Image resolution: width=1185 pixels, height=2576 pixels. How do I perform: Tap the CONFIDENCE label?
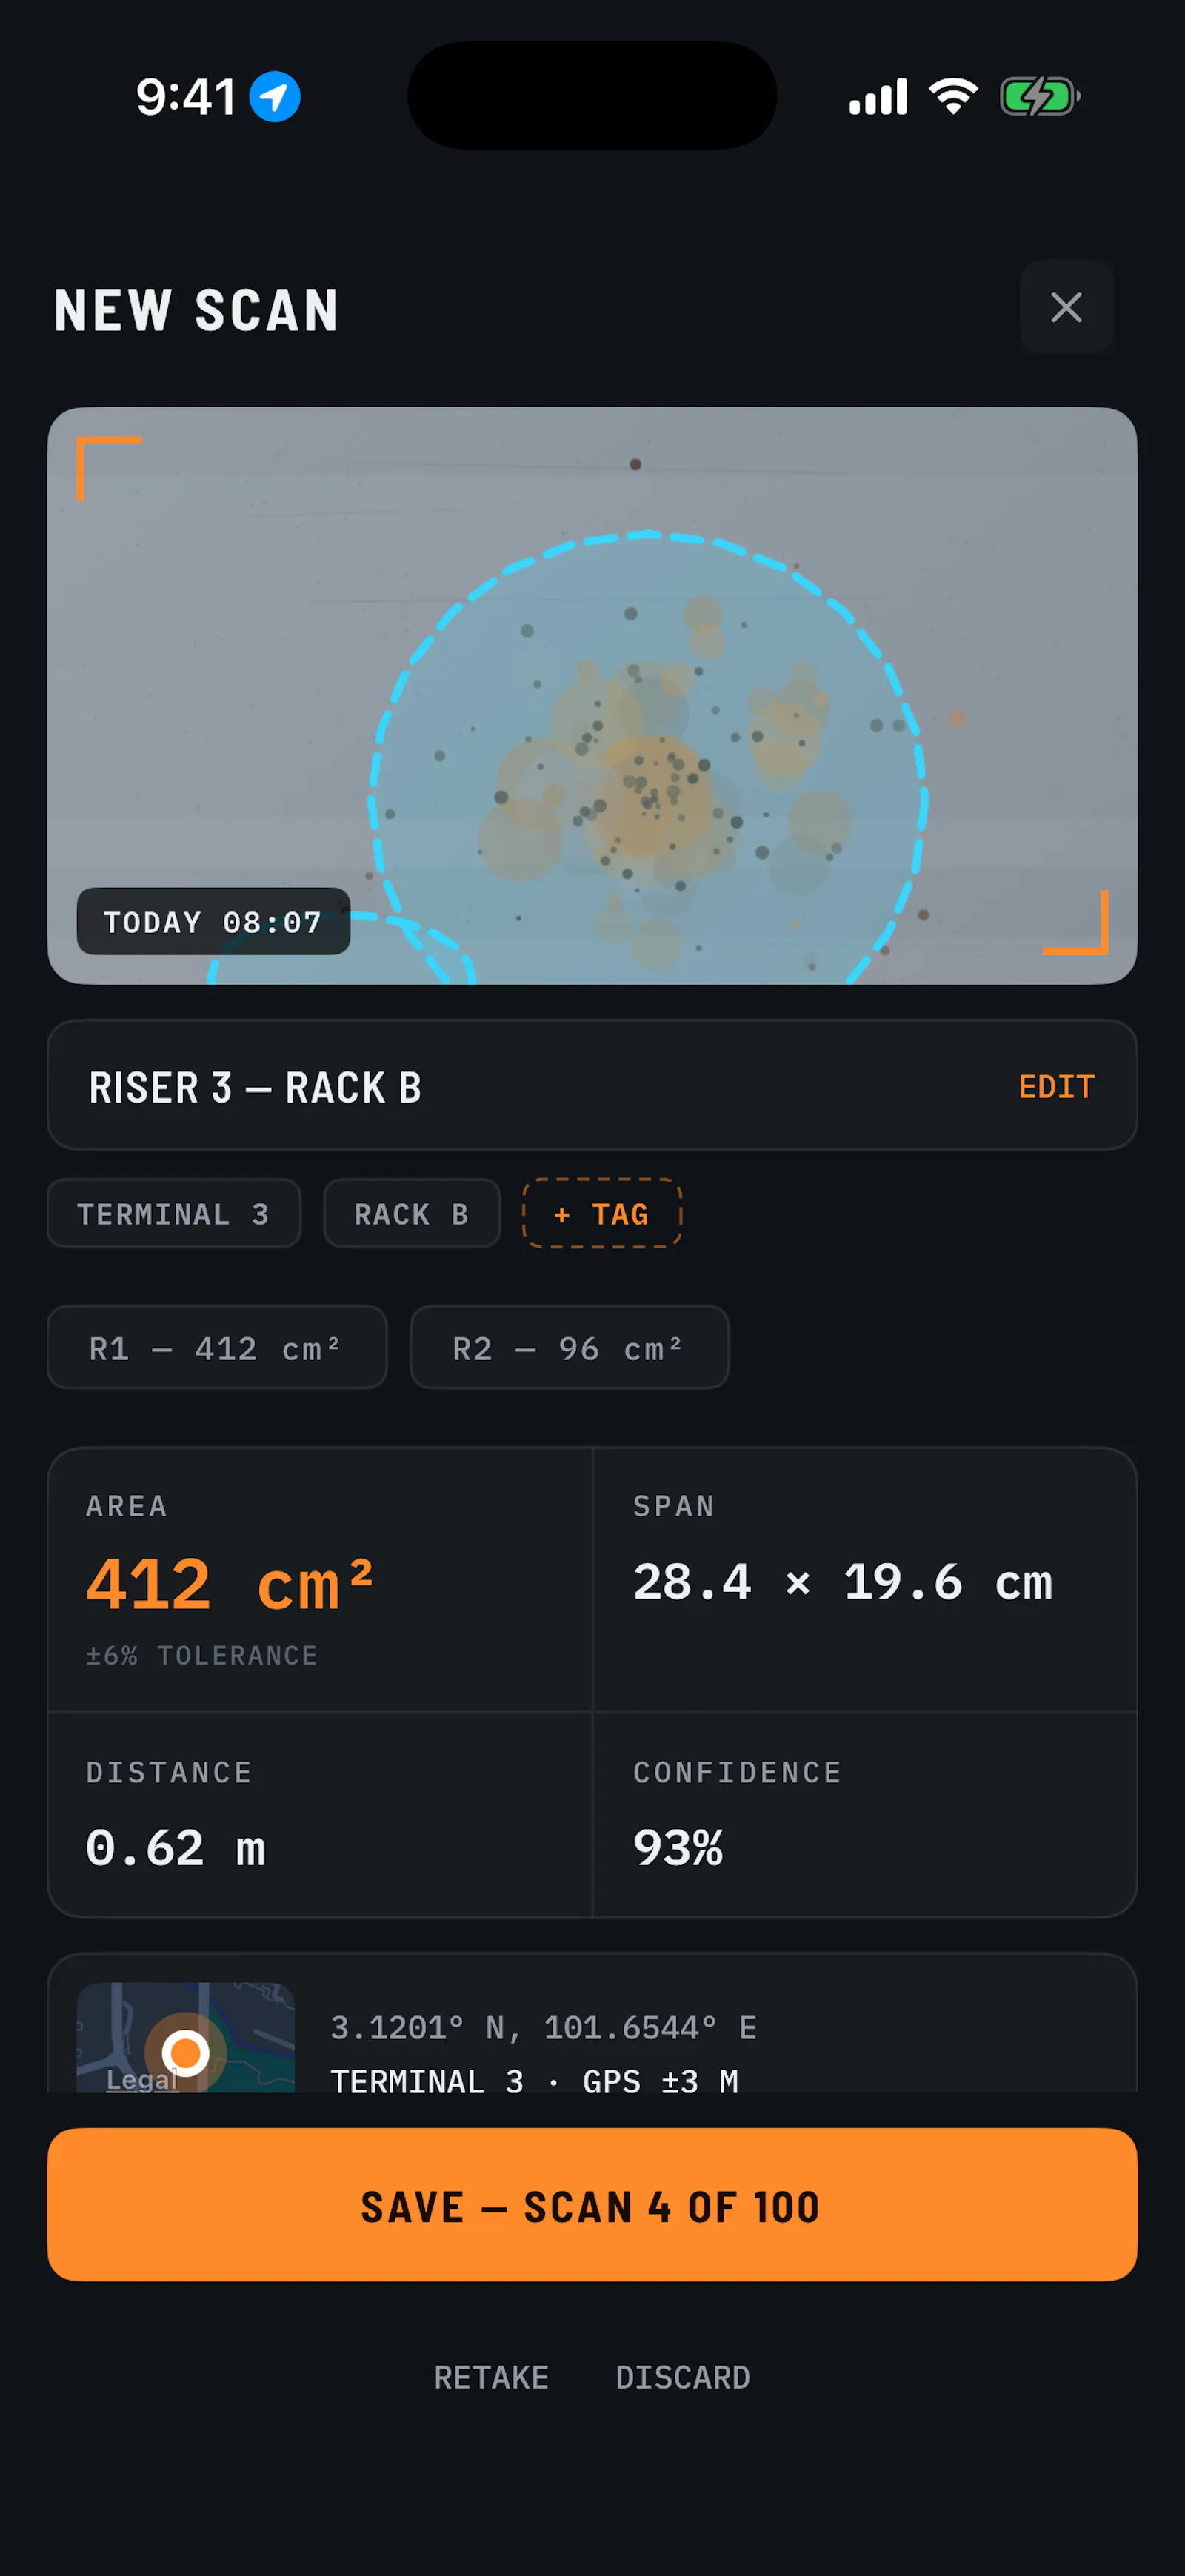(737, 1772)
